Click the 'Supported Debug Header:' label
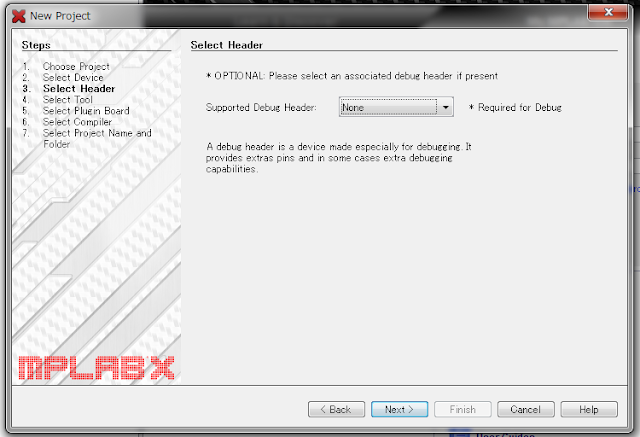The image size is (640, 437). click(261, 107)
